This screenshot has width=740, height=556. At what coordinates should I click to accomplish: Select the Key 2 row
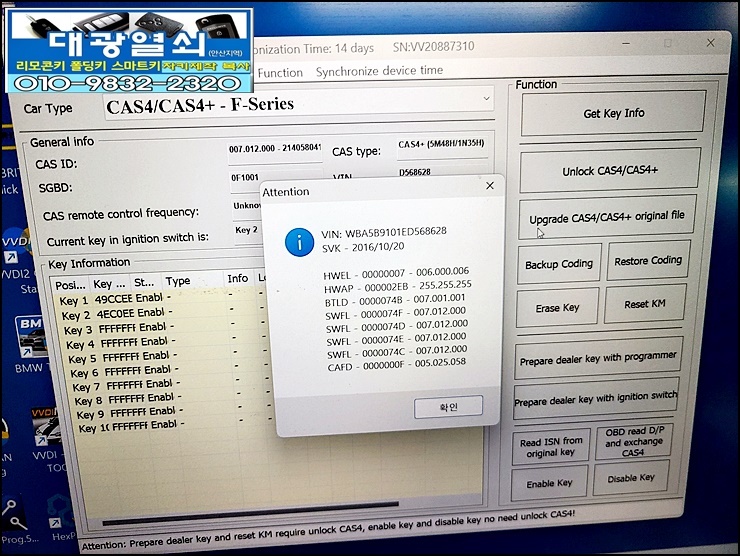(162, 314)
